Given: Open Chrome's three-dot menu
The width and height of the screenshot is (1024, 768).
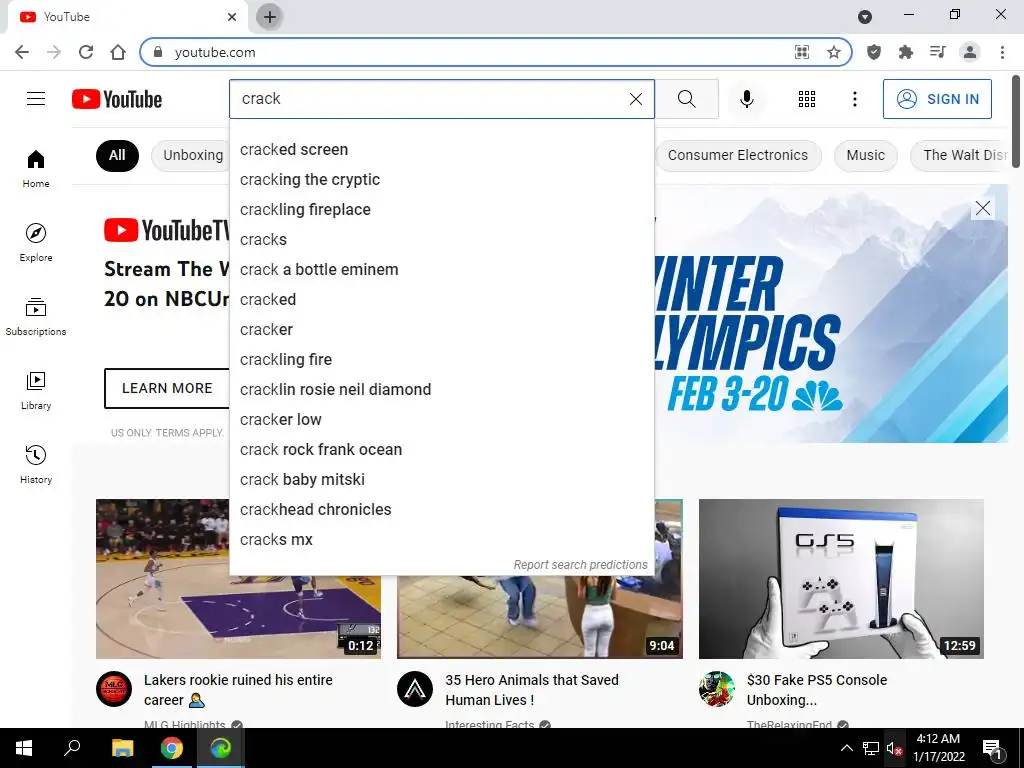Looking at the screenshot, I should point(1002,52).
